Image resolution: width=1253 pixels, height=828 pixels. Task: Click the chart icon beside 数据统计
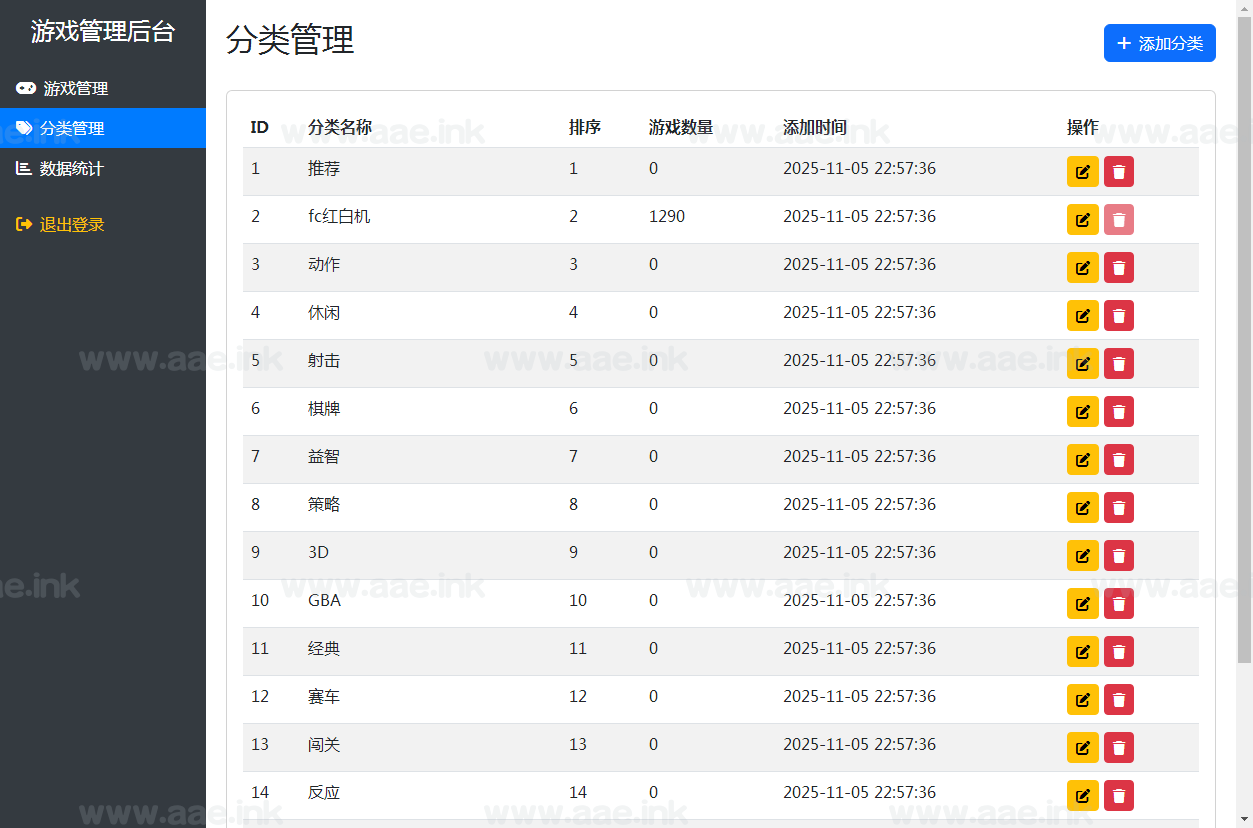click(26, 168)
